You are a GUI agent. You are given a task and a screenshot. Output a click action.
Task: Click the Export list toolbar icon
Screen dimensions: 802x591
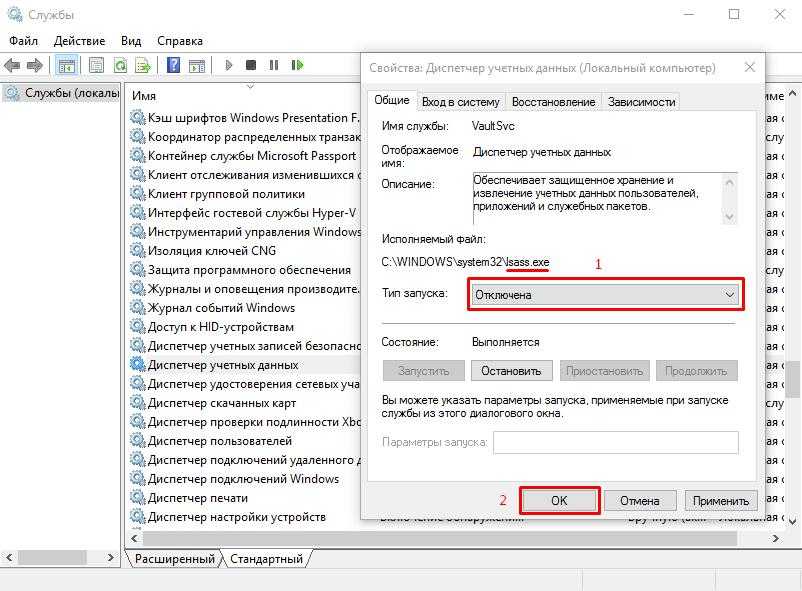[143, 66]
